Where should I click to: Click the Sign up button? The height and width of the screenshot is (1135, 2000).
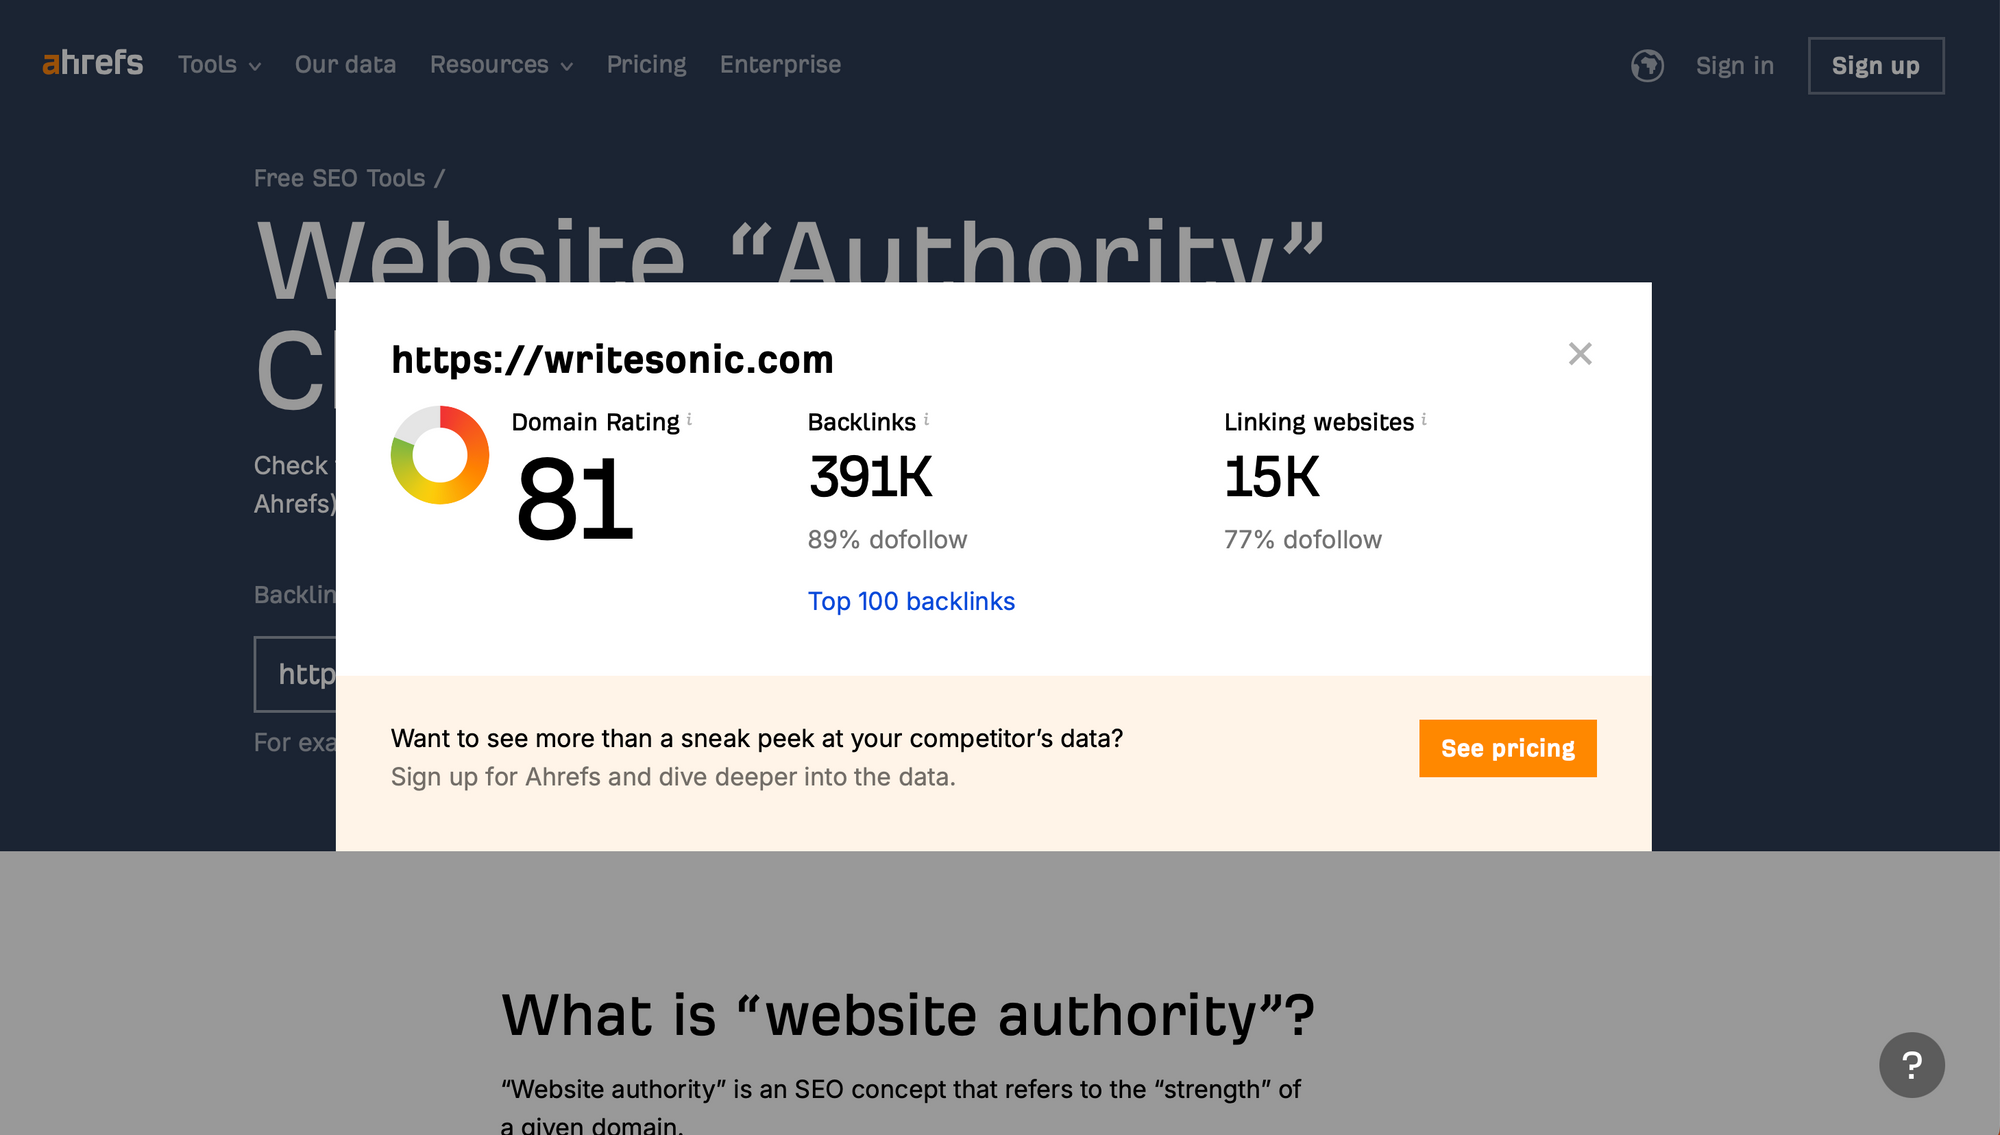coord(1875,65)
